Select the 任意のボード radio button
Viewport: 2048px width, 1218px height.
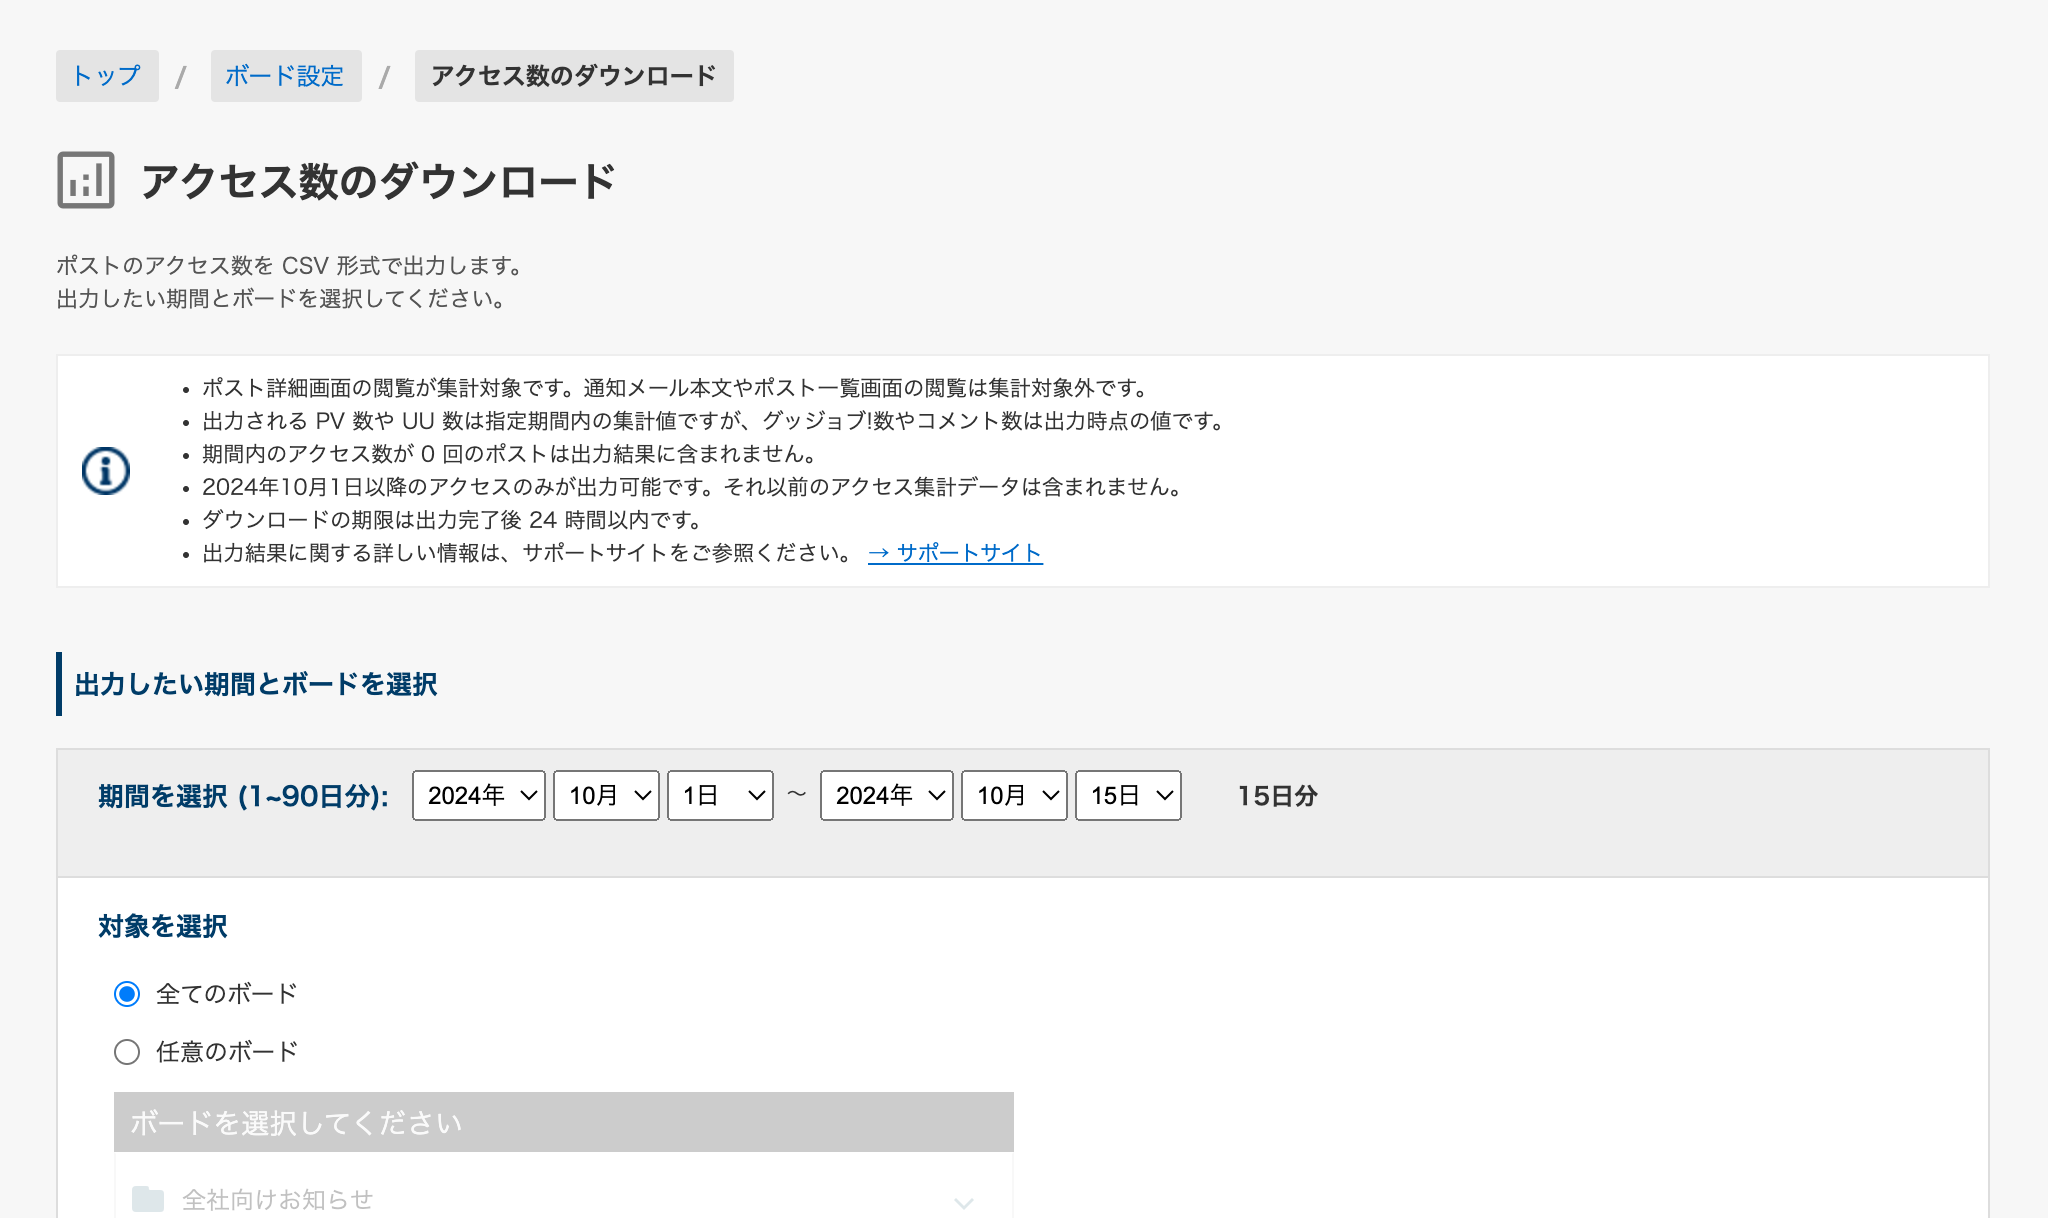pyautogui.click(x=127, y=1052)
